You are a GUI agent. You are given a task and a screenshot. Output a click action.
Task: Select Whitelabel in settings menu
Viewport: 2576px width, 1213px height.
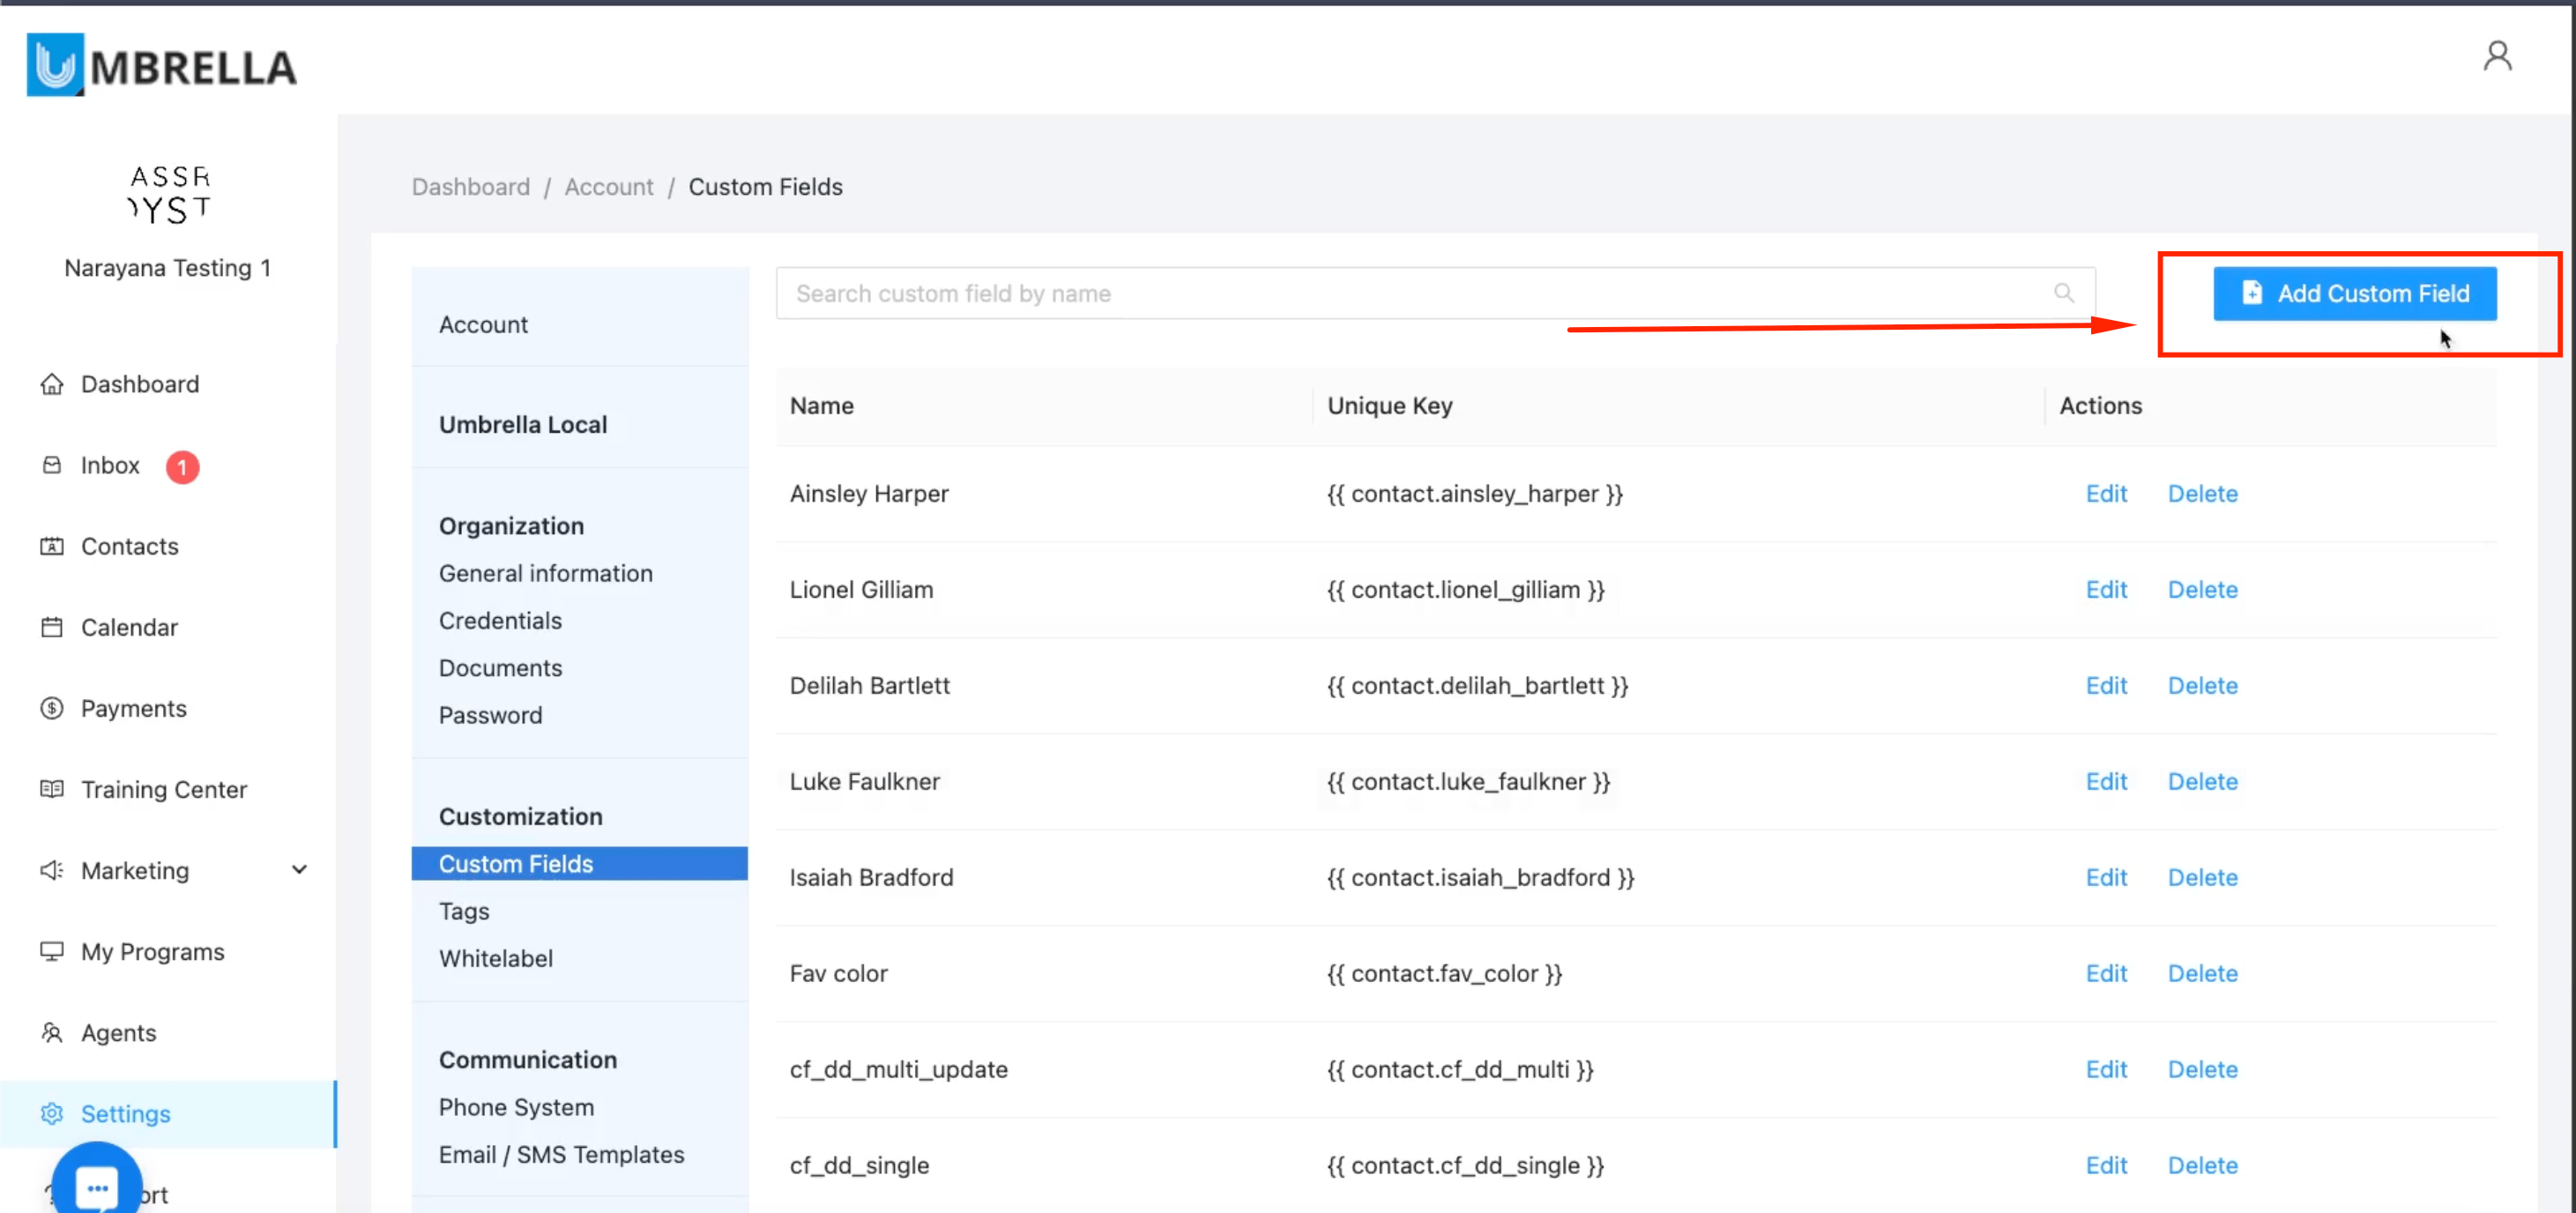(495, 958)
